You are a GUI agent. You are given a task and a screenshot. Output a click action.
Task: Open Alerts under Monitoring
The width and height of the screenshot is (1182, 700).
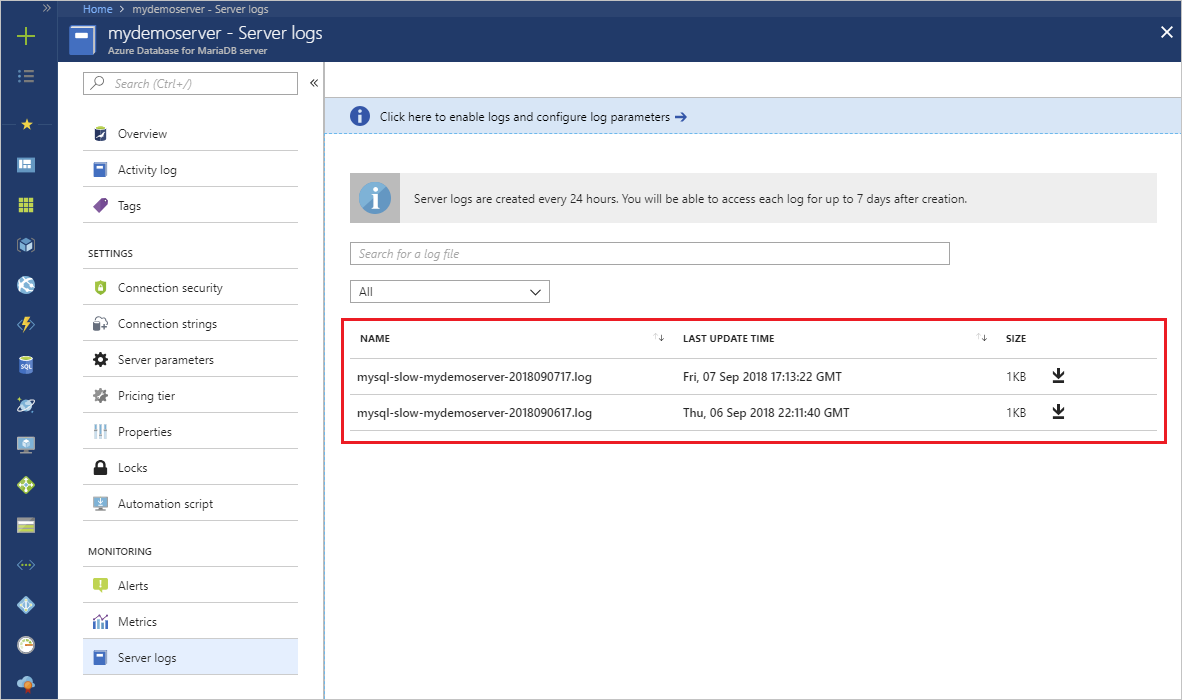click(x=190, y=585)
